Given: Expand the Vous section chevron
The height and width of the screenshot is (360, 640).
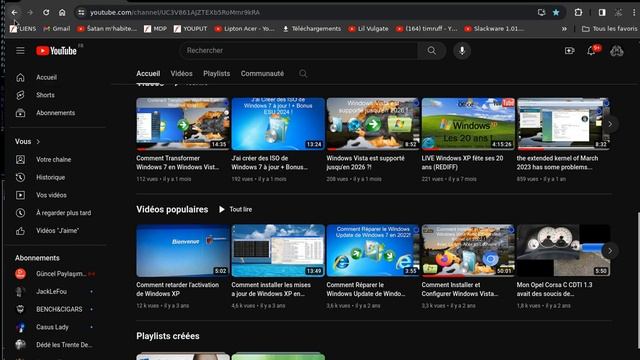Looking at the screenshot, I should (x=38, y=142).
